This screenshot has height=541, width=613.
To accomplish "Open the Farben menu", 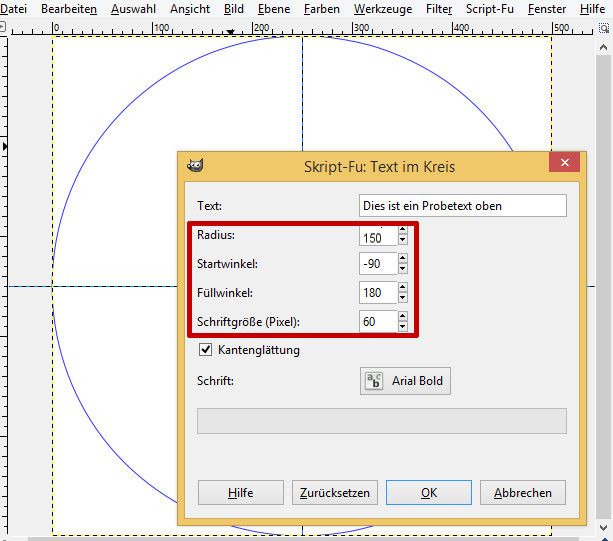I will [x=322, y=9].
